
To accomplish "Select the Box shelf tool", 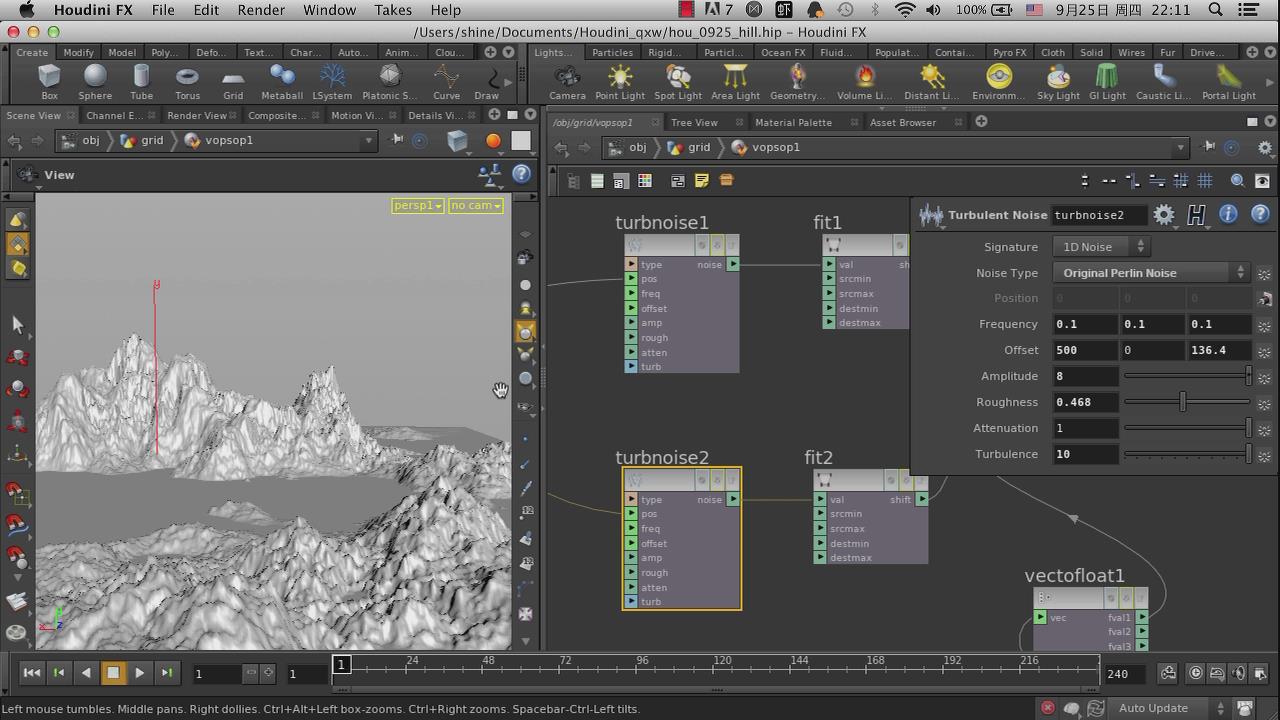I will [49, 82].
